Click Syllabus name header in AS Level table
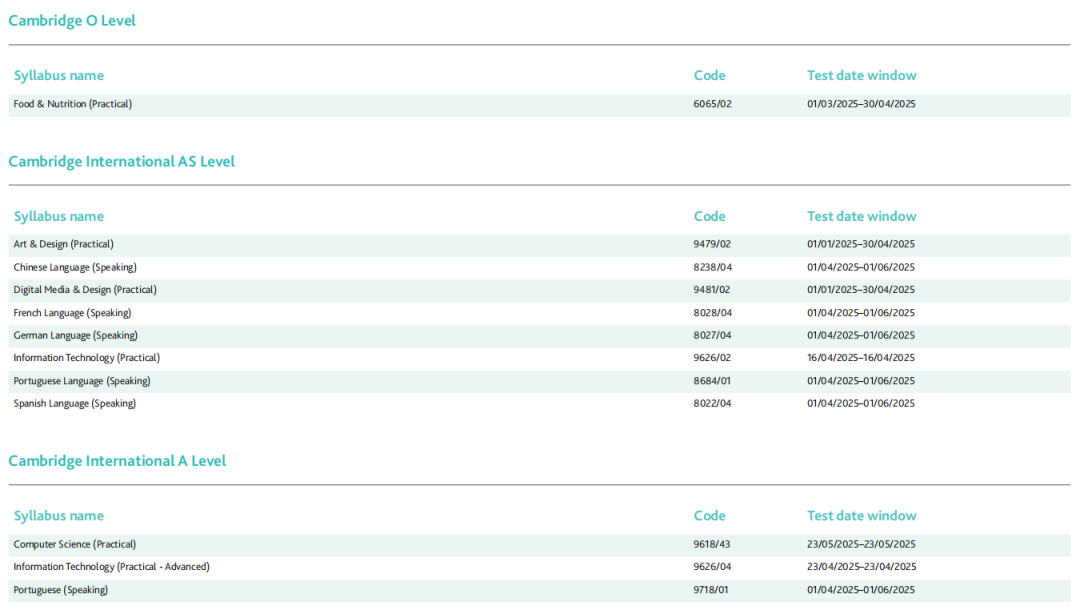Screen dimensions: 1080x610 [x=59, y=216]
